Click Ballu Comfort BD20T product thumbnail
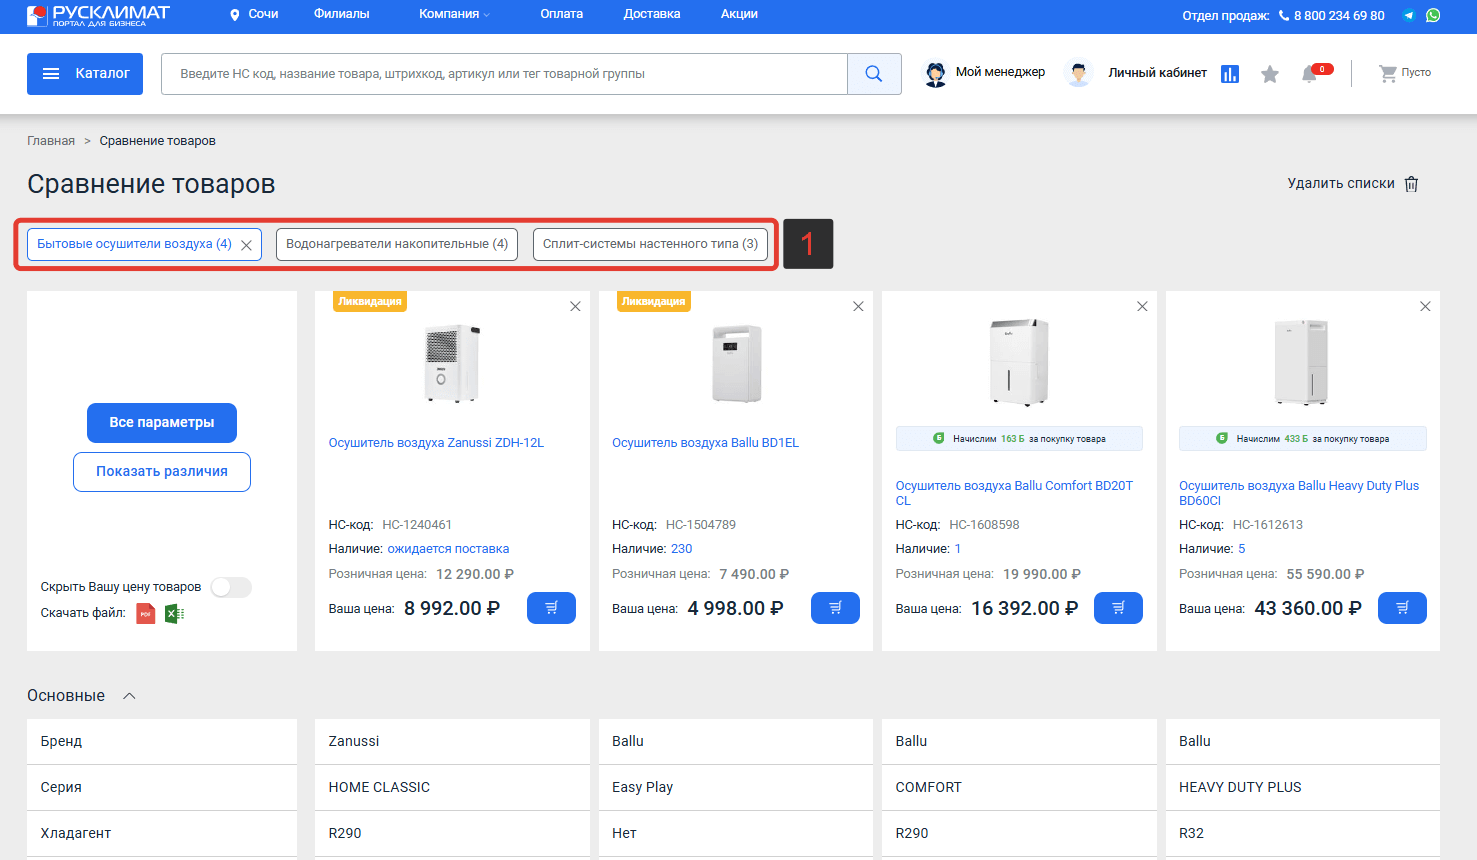Screen dimensions: 1477x860 (x=1019, y=362)
